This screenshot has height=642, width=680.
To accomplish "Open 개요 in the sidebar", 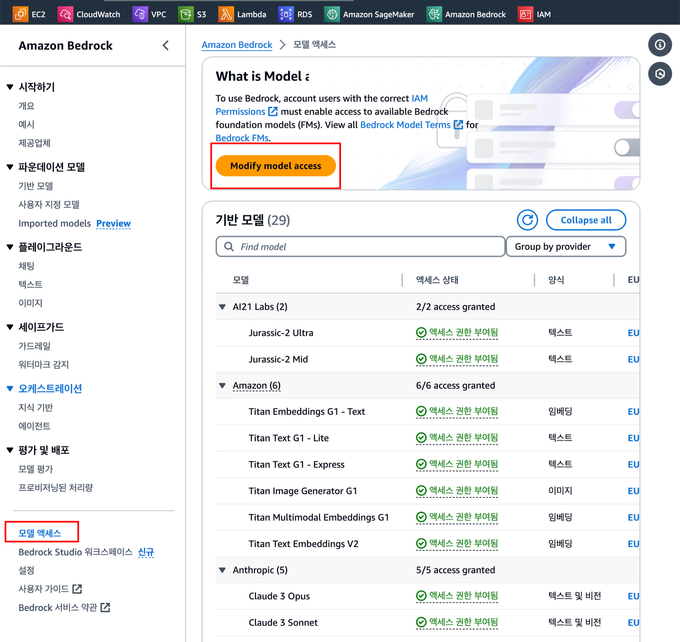I will [26, 106].
